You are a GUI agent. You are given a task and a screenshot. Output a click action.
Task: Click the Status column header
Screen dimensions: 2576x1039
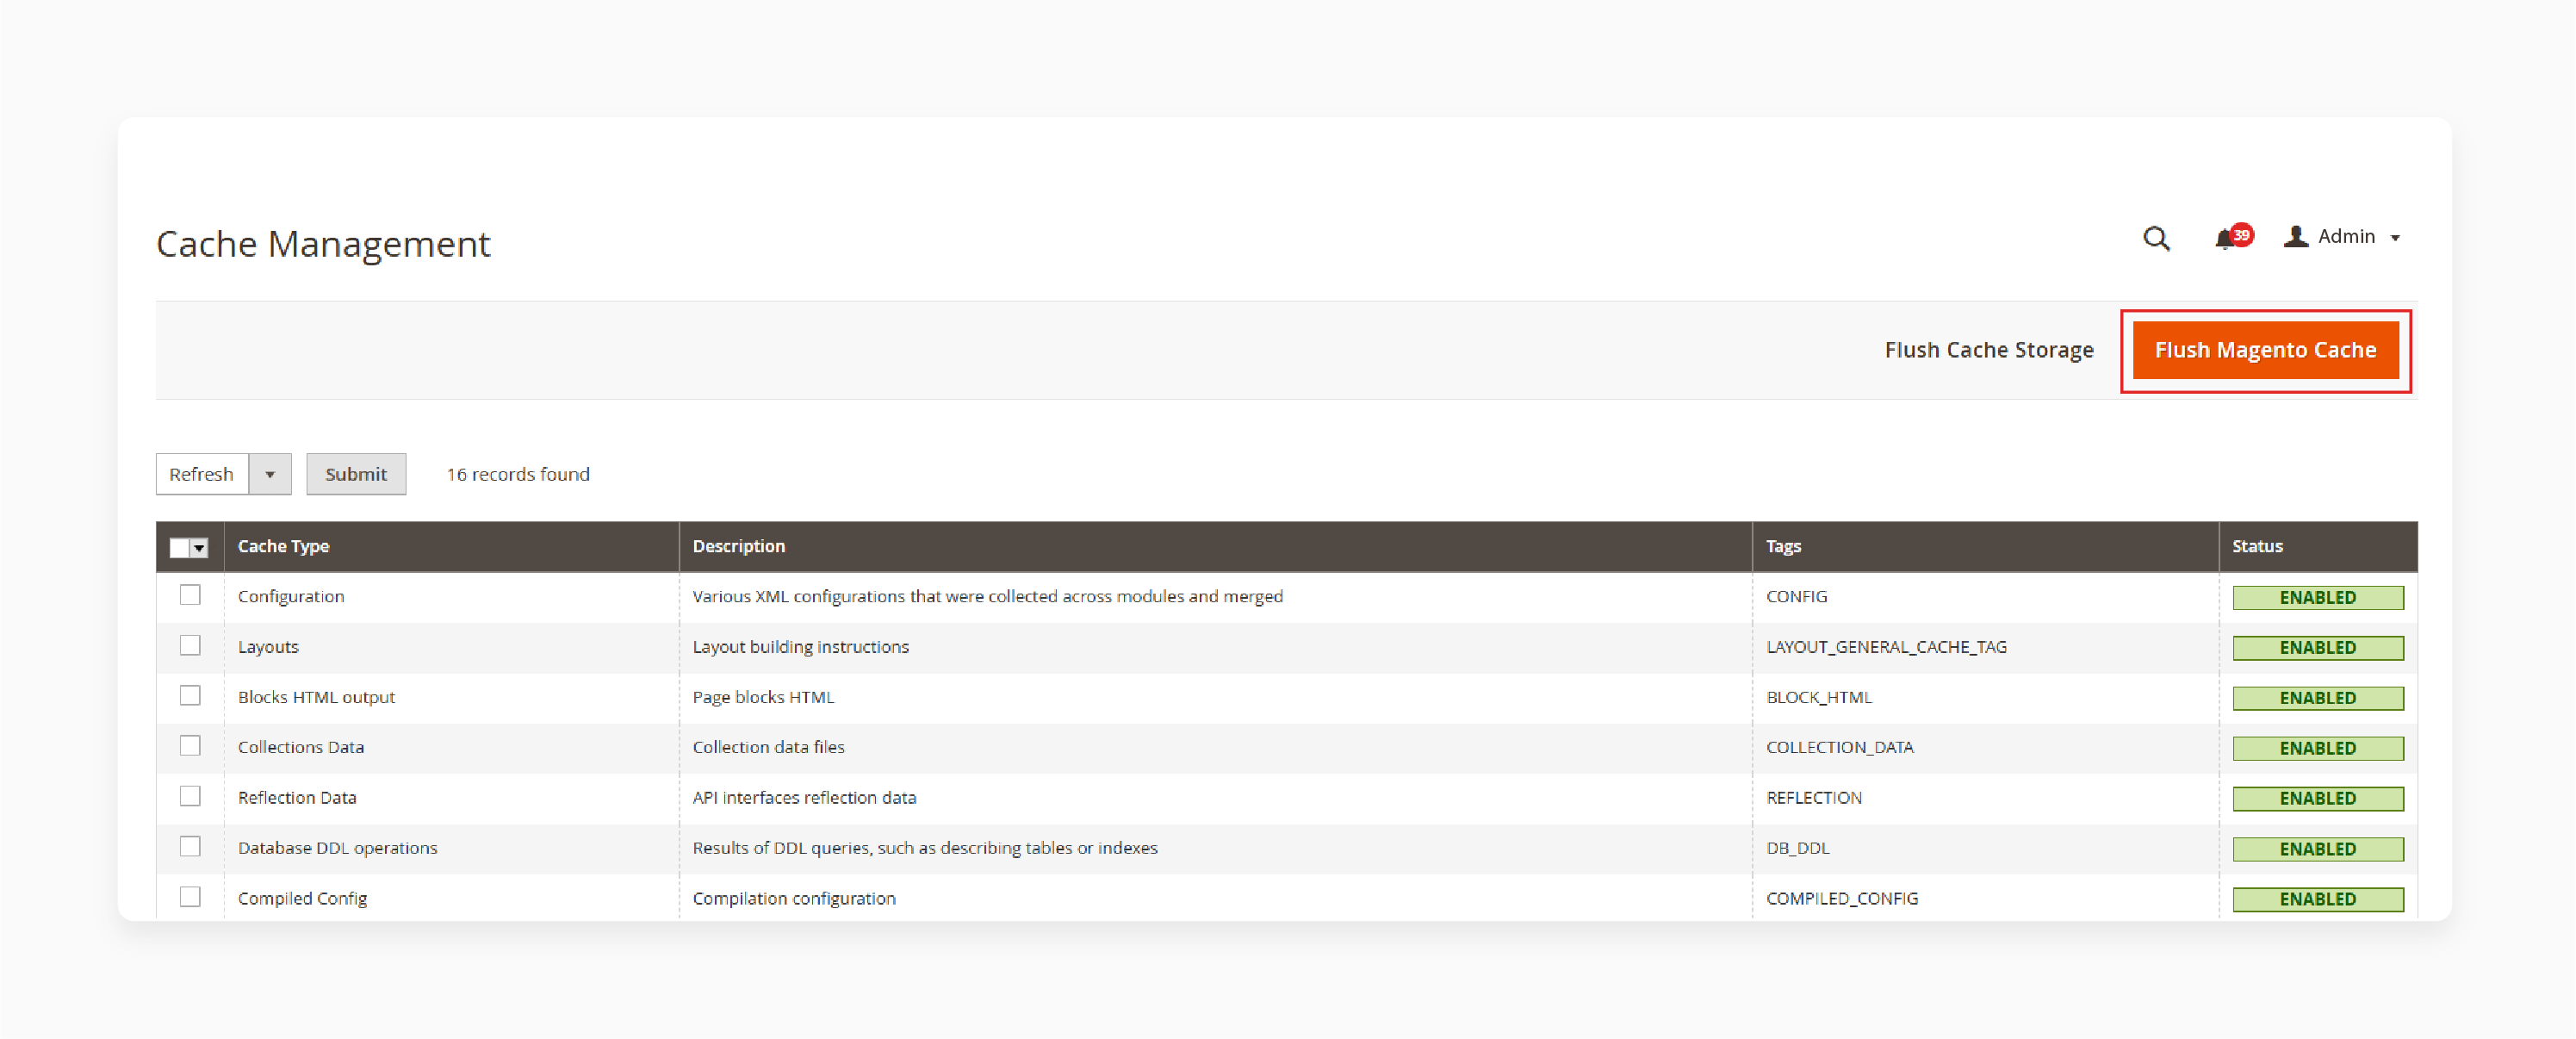[2318, 546]
